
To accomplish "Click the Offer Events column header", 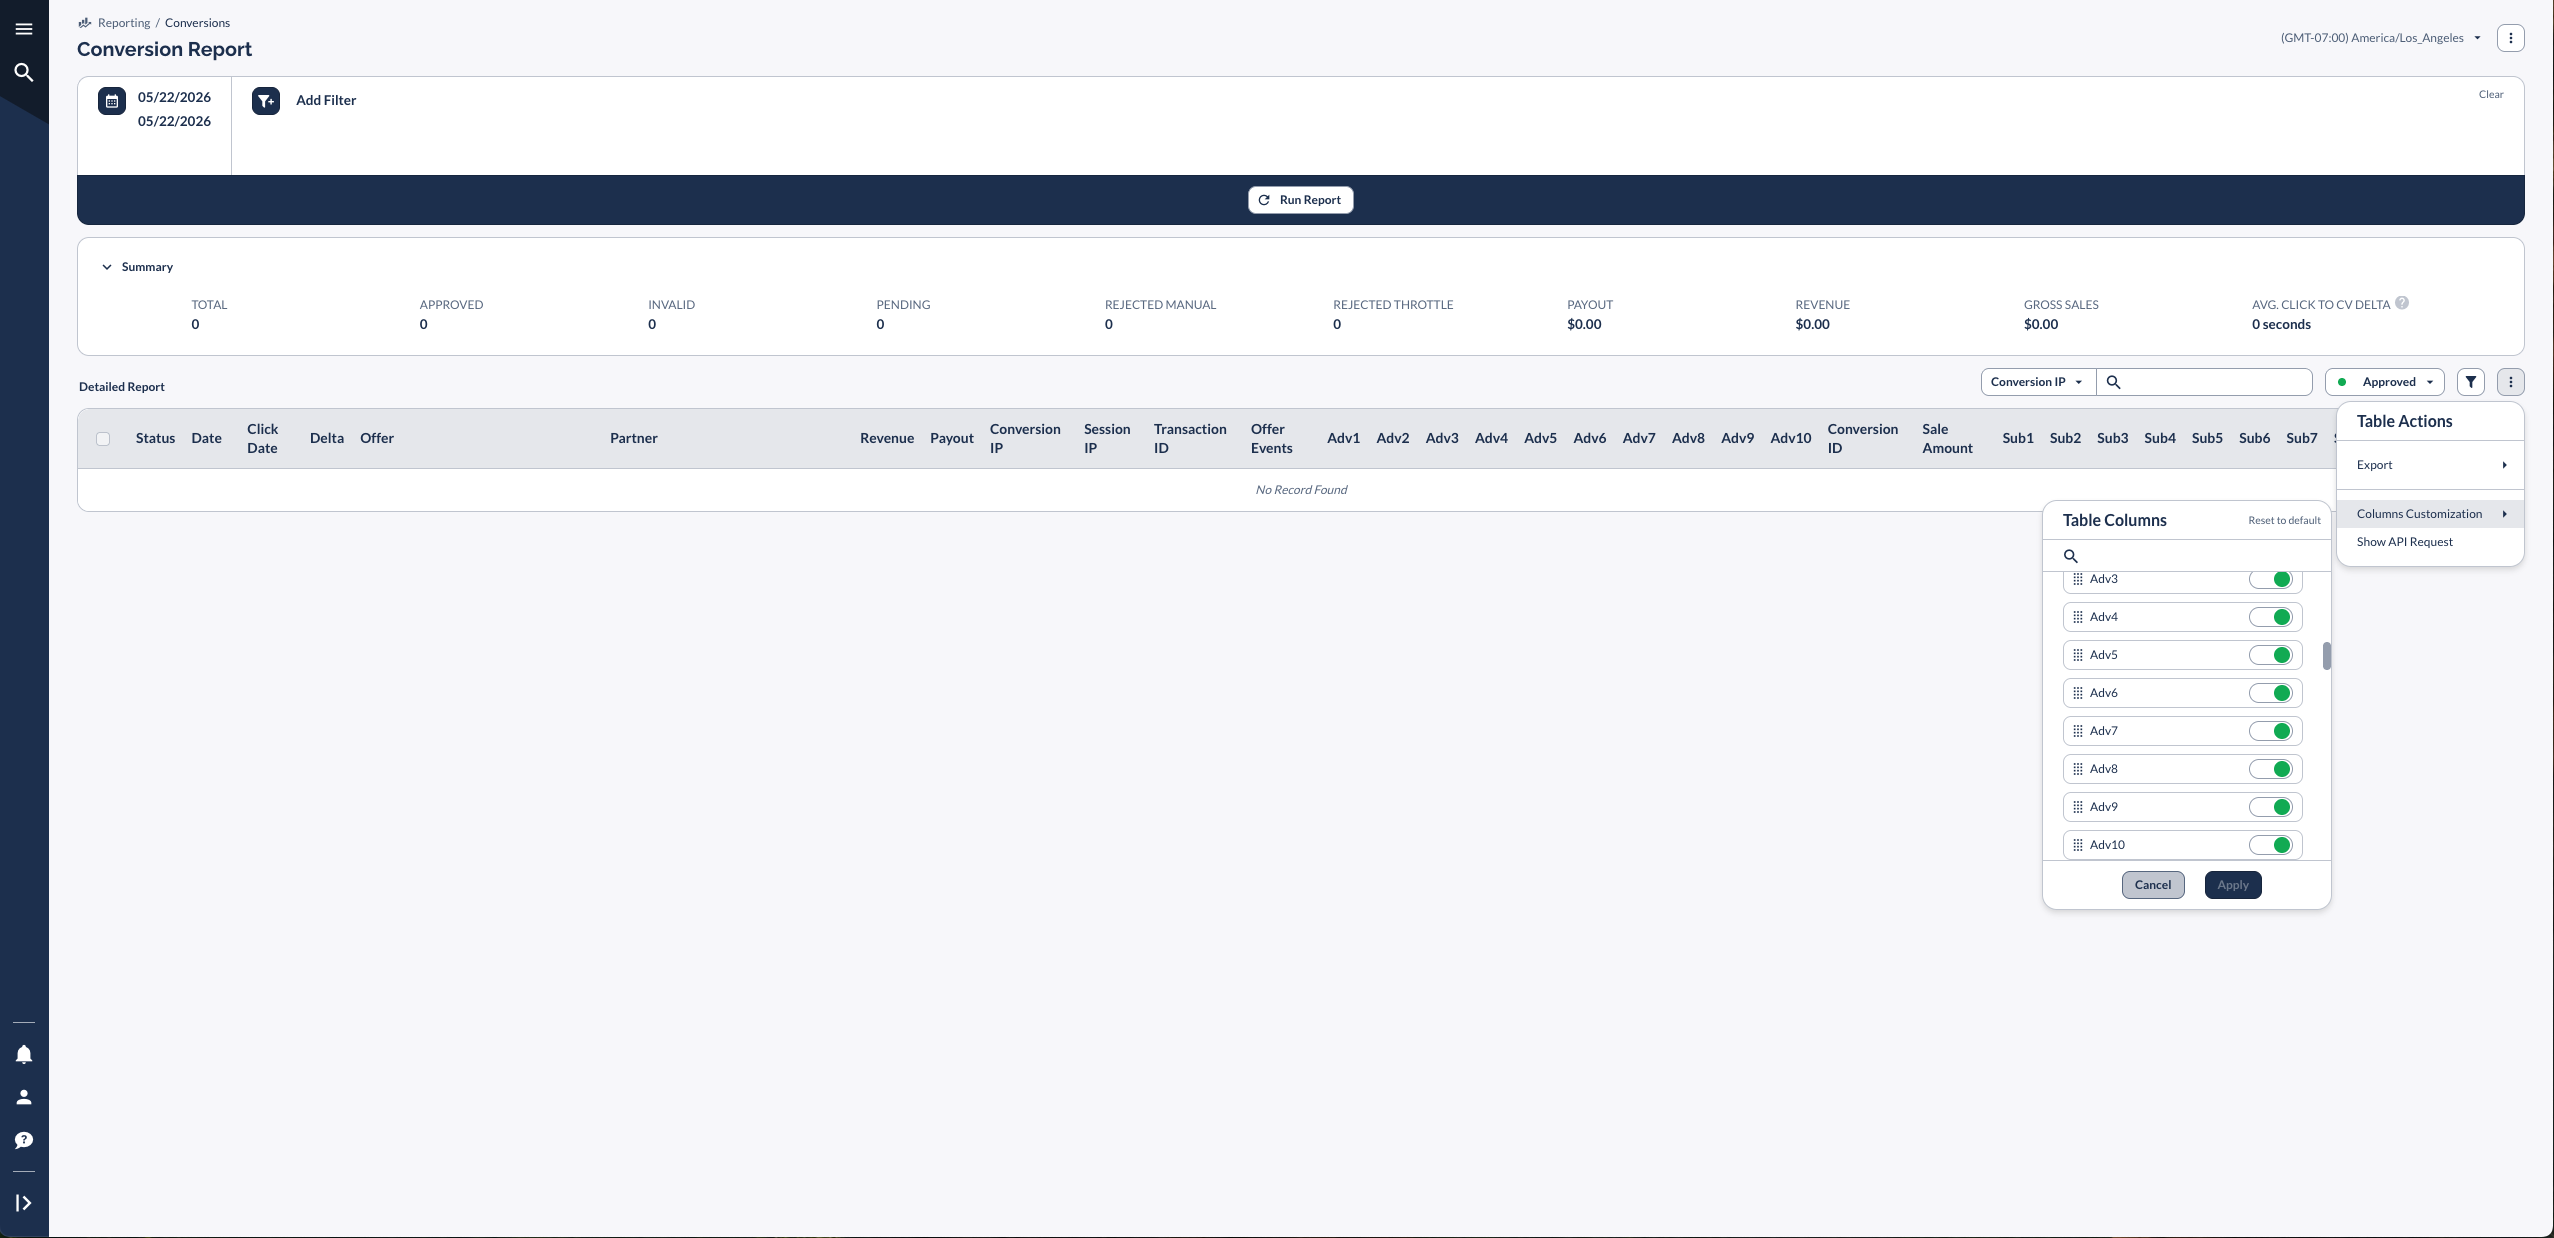I will 1272,438.
